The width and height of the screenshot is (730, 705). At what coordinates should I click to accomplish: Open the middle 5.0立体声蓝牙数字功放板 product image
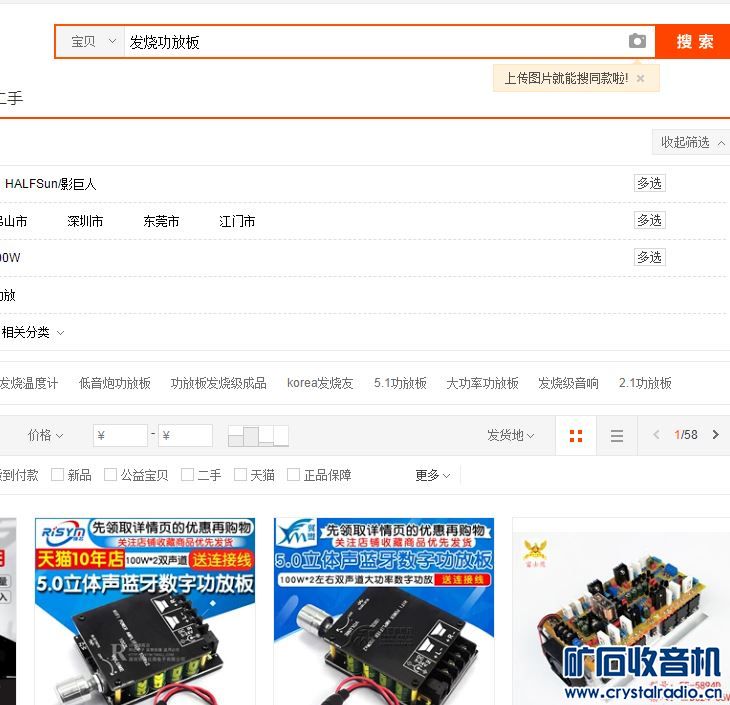tap(384, 611)
